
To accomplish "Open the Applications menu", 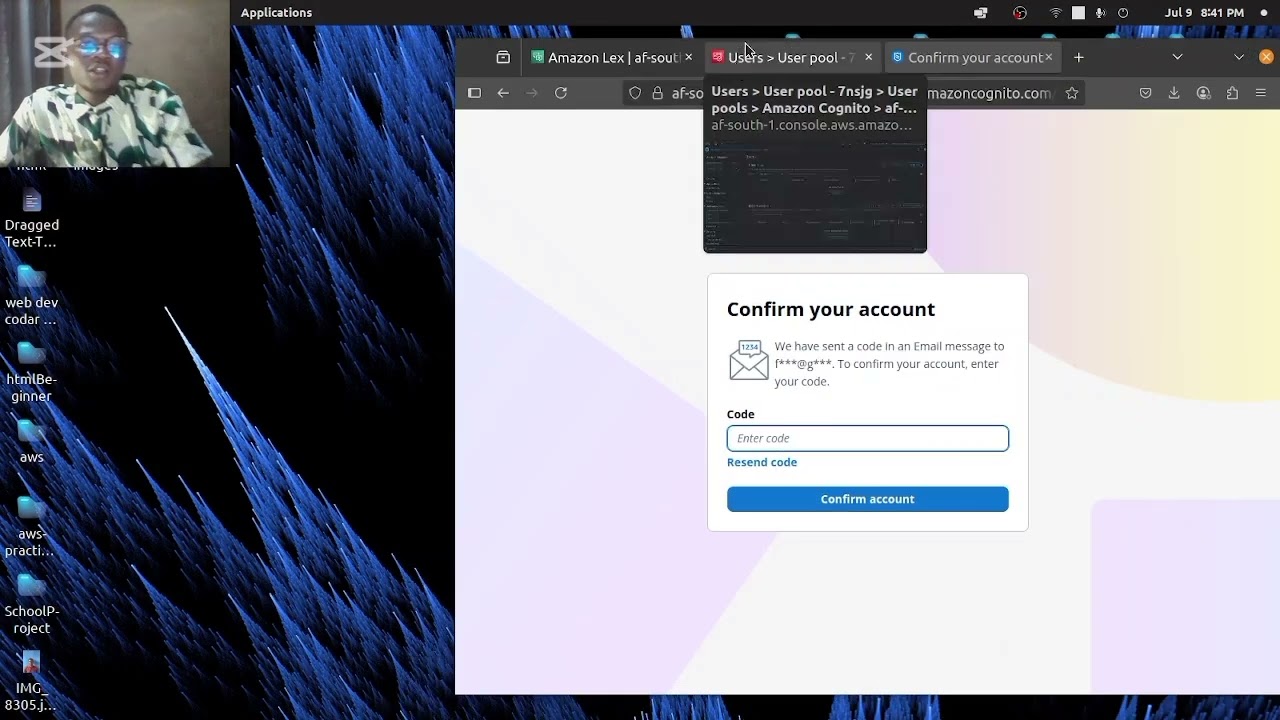I will click(276, 13).
